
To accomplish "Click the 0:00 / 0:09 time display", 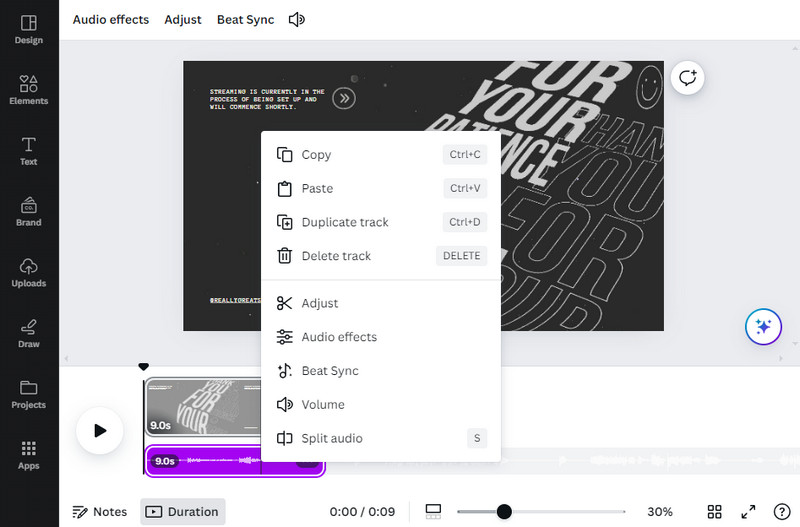I will tap(362, 512).
